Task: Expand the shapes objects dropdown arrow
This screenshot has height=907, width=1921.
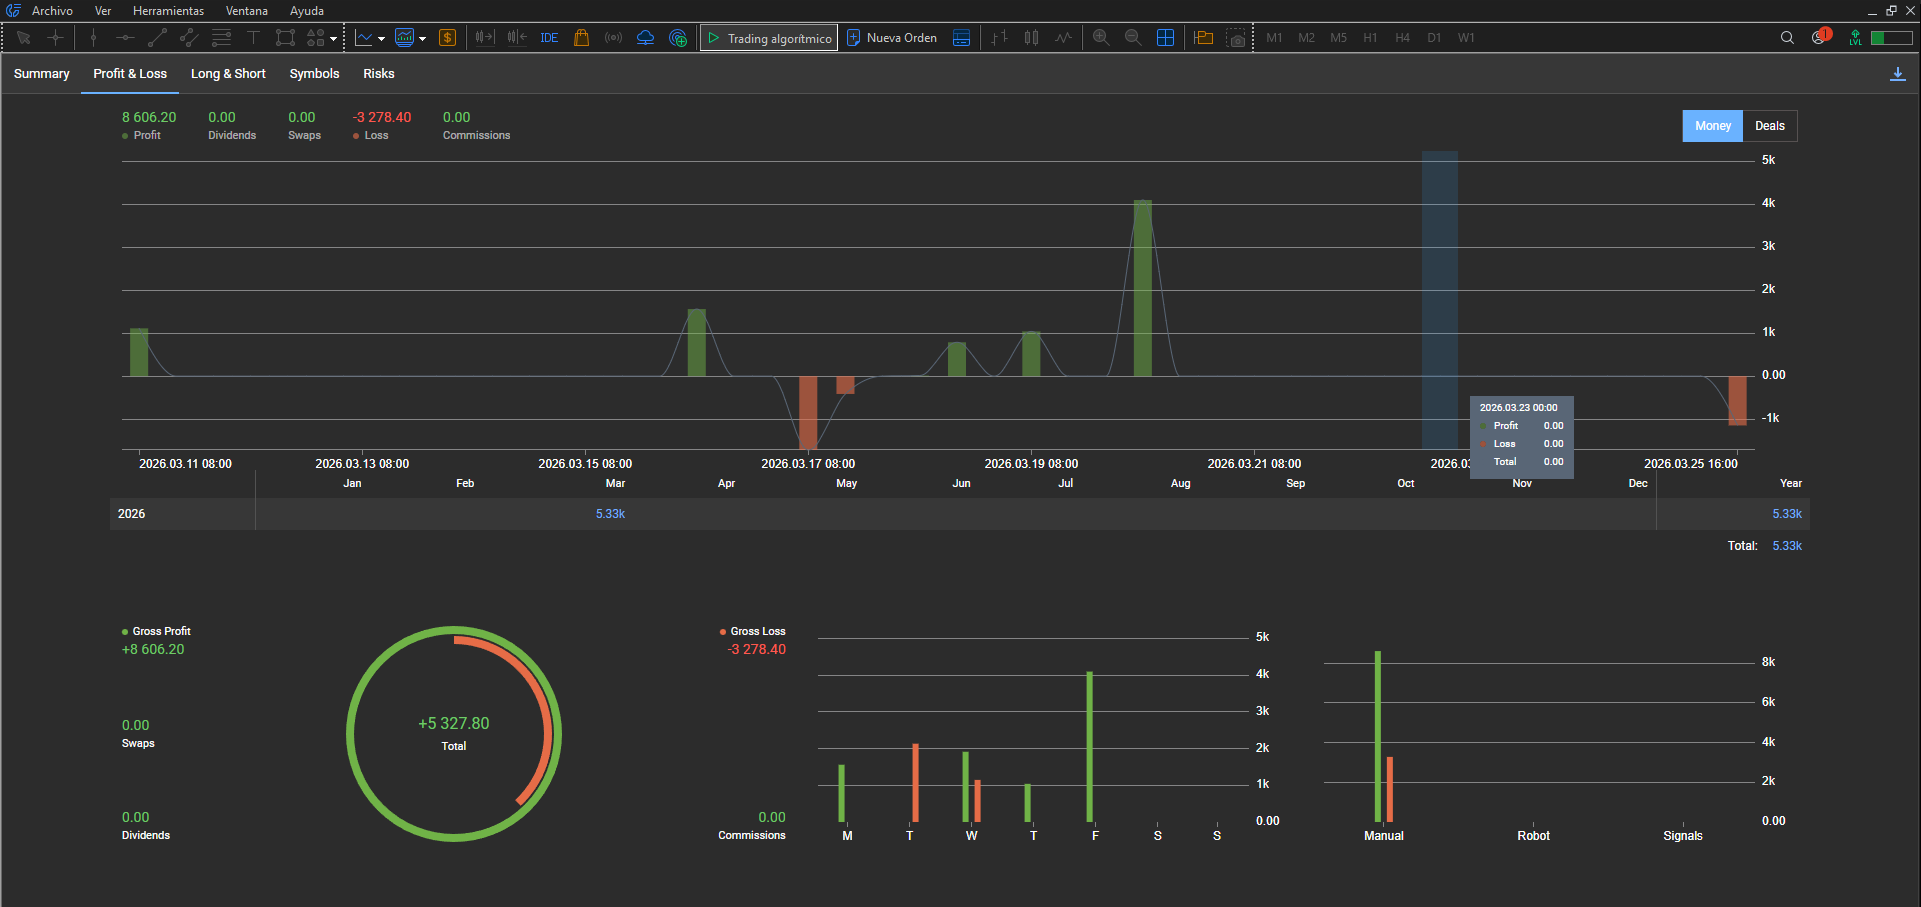Action: click(x=334, y=39)
